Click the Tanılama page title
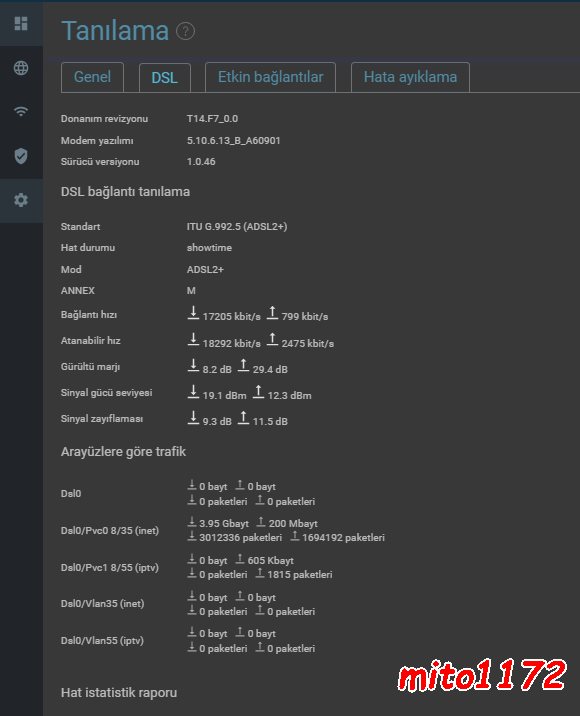 (x=115, y=31)
